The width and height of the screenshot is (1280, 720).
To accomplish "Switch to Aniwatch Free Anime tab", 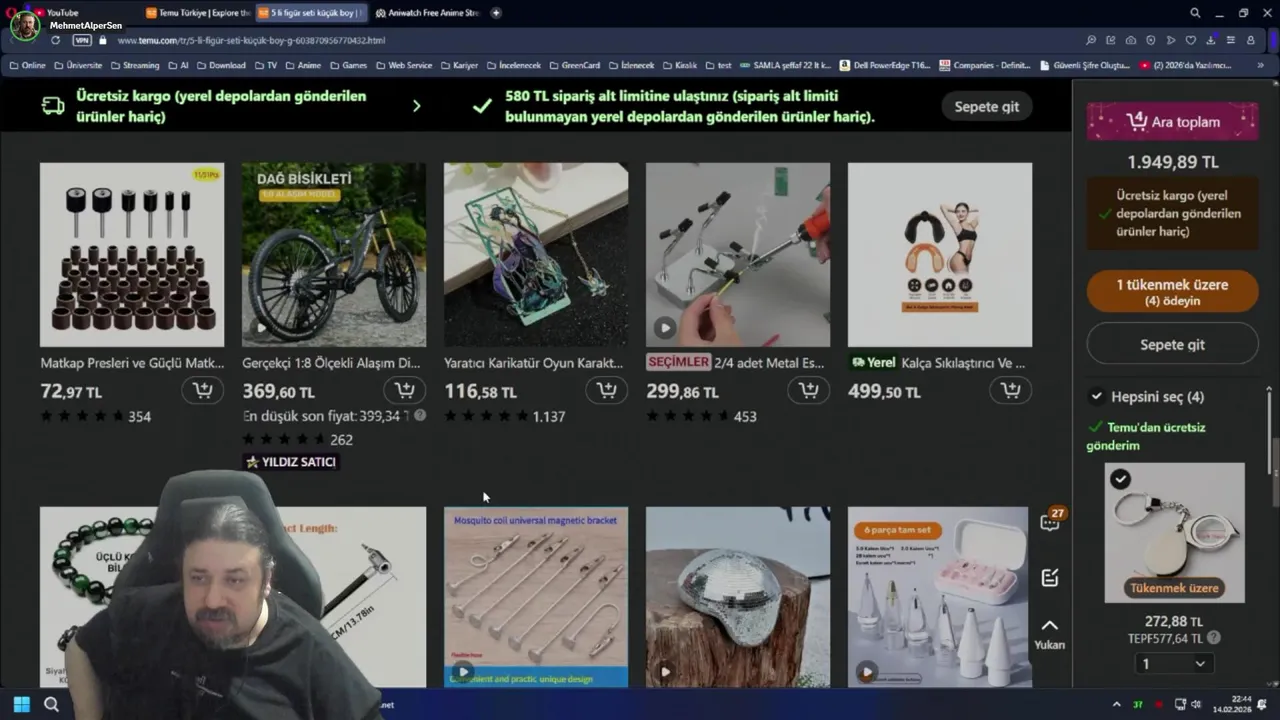I will (427, 13).
